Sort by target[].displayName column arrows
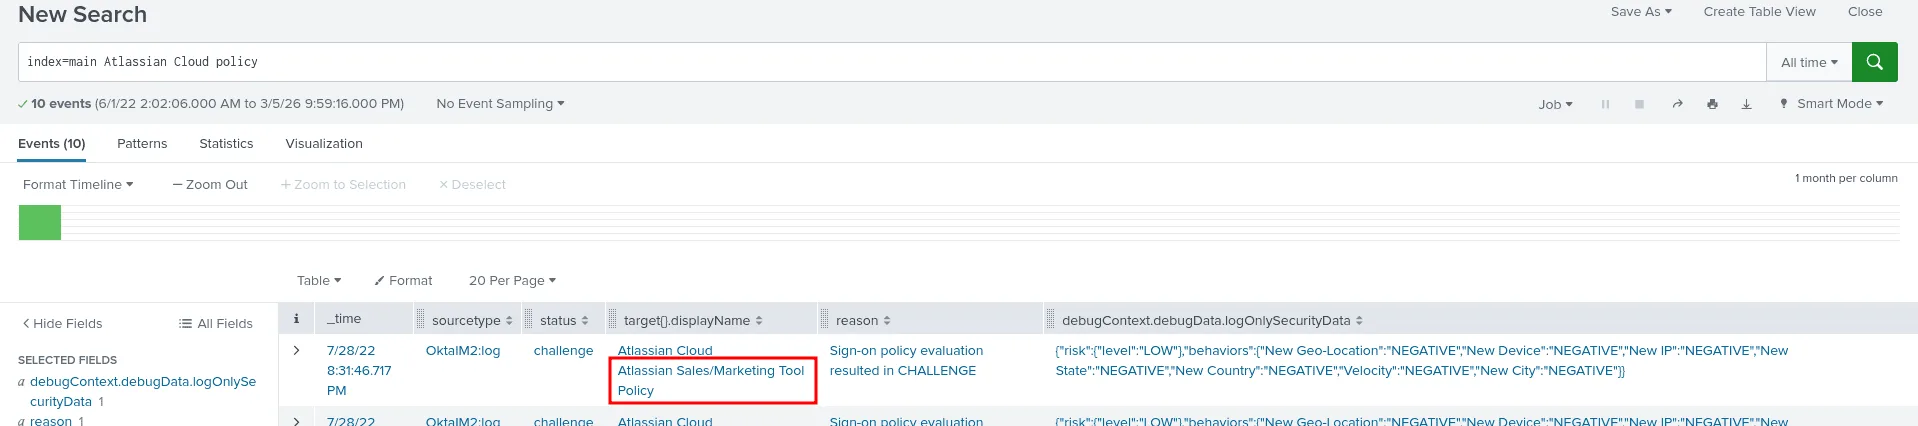Screen dimensions: 1918x426 (759, 321)
